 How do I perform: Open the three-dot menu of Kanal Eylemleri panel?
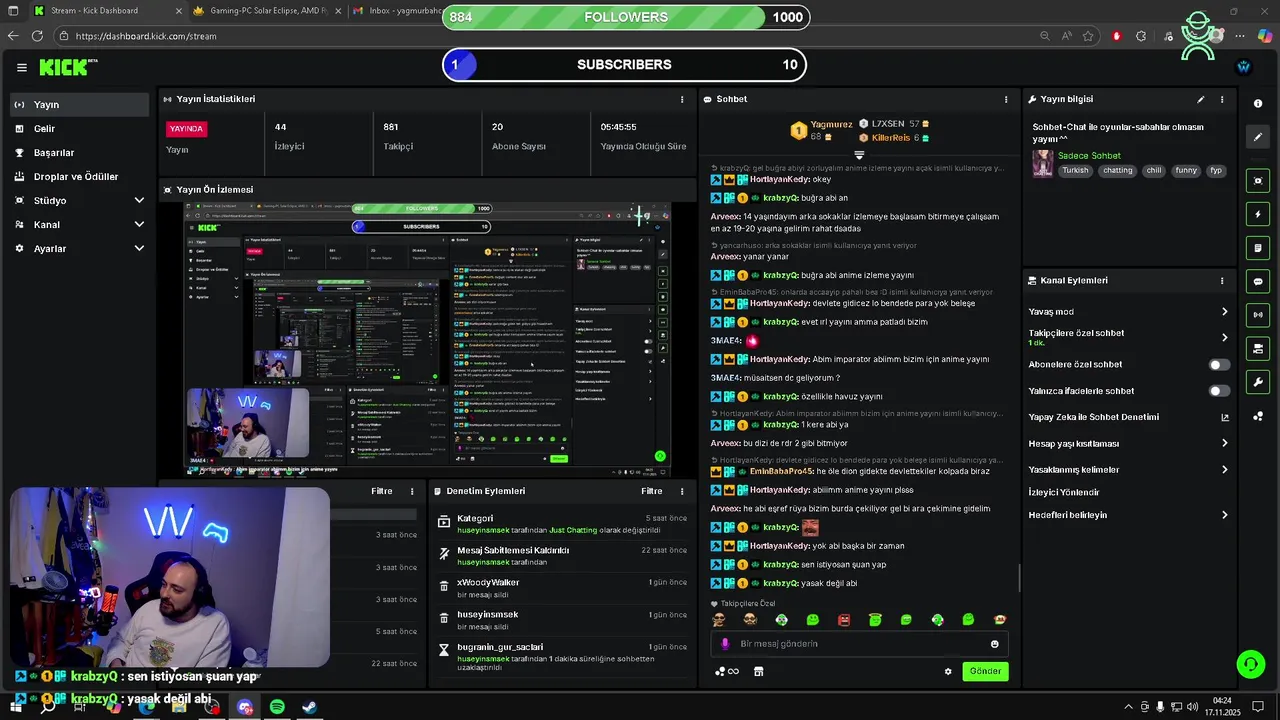1222,281
